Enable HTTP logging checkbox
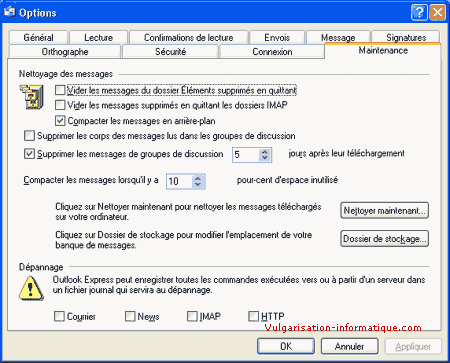450x363 pixels. pos(253,316)
